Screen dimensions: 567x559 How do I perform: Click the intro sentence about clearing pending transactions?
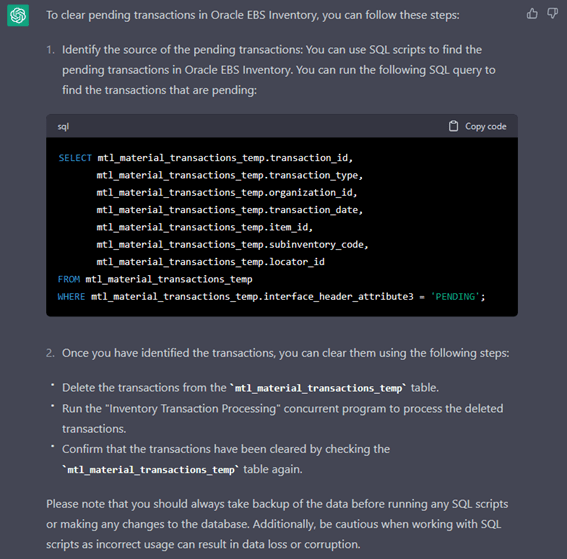point(253,15)
